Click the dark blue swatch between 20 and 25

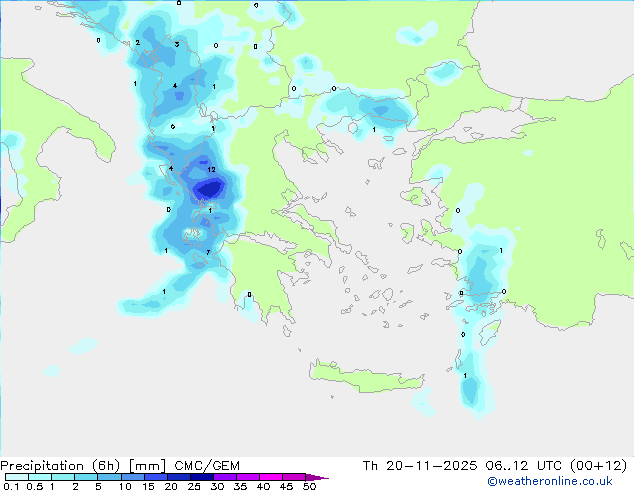[178, 477]
